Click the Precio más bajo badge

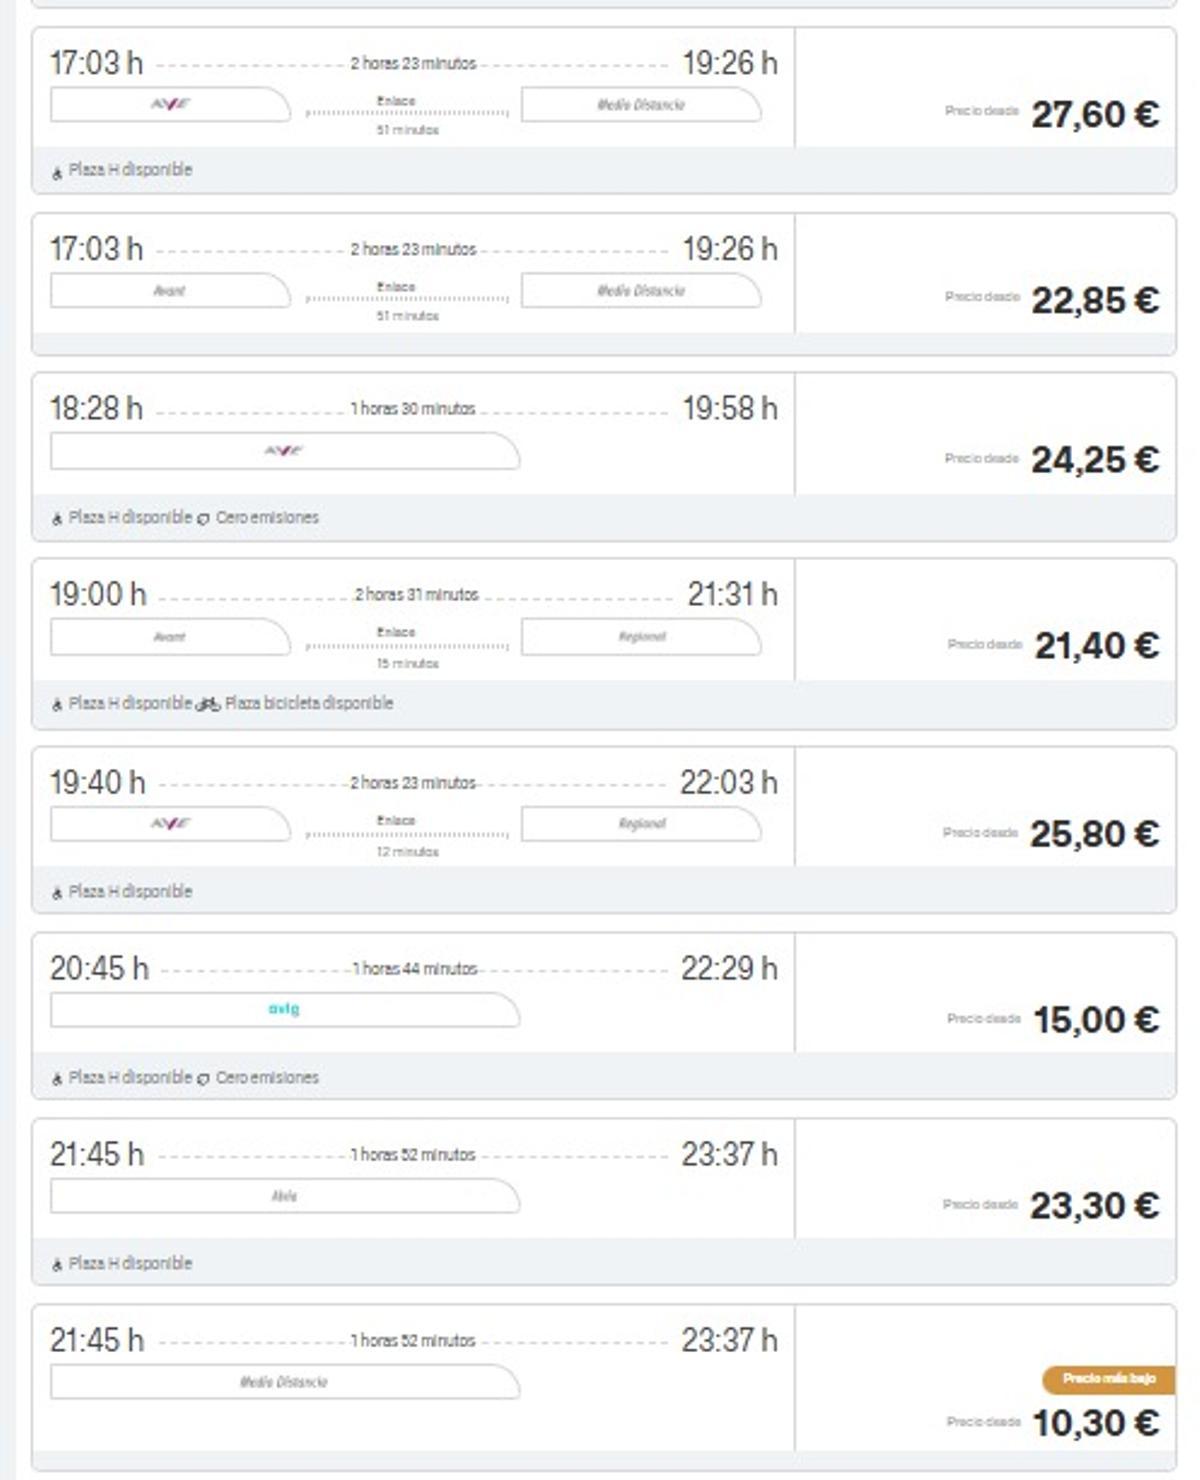click(x=1108, y=1378)
